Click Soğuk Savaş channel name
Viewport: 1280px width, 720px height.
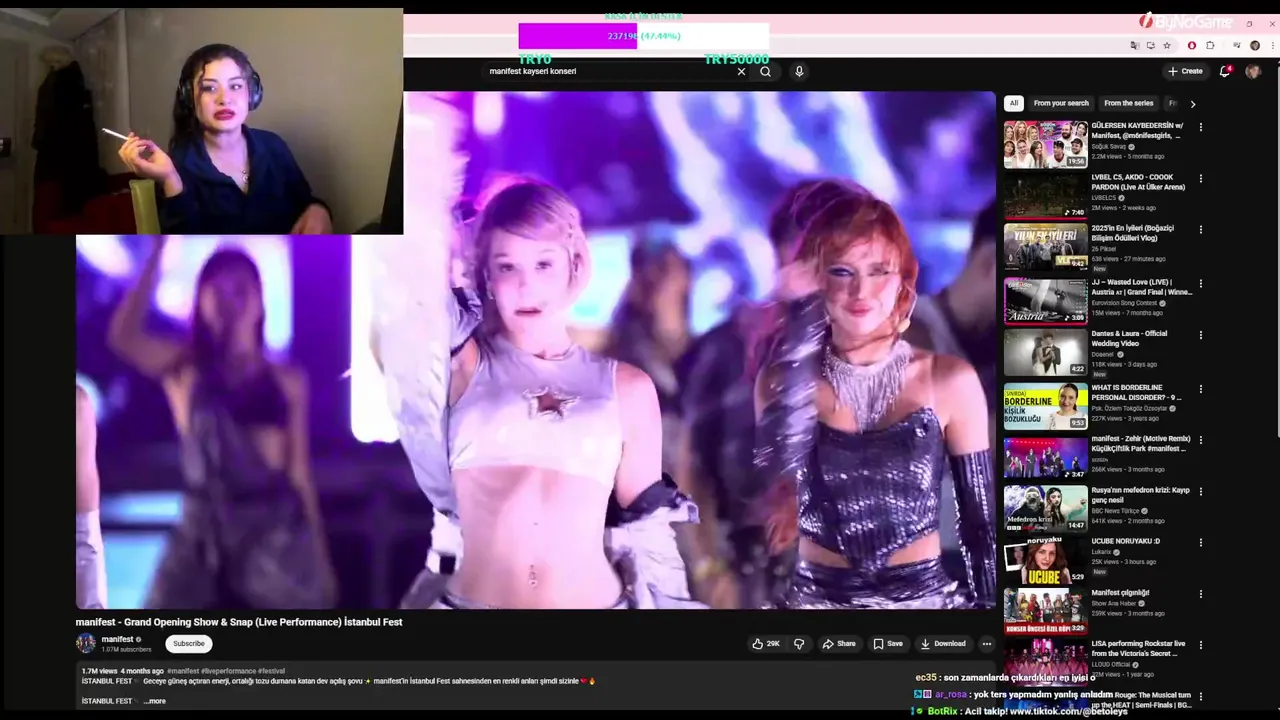coord(1109,146)
